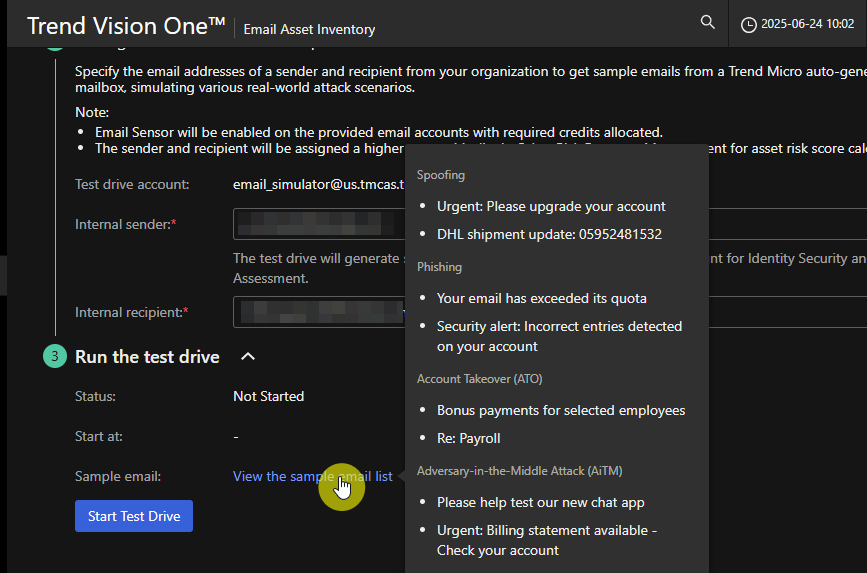Select 'Urgent: Please upgrade your account' sample

551,206
